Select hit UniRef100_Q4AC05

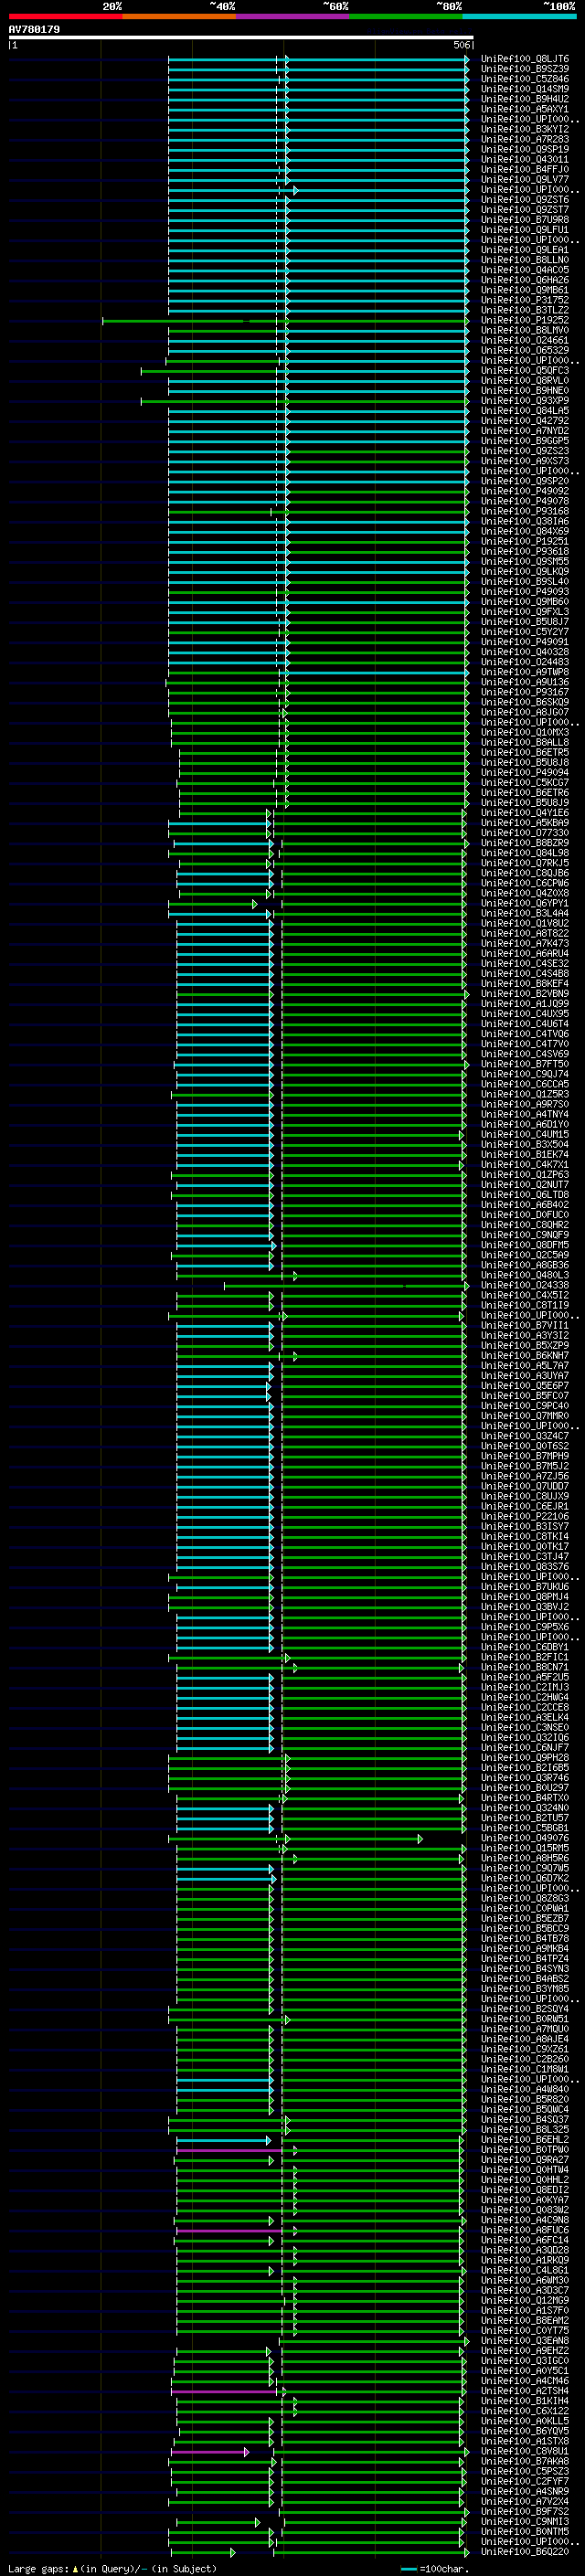click(525, 270)
